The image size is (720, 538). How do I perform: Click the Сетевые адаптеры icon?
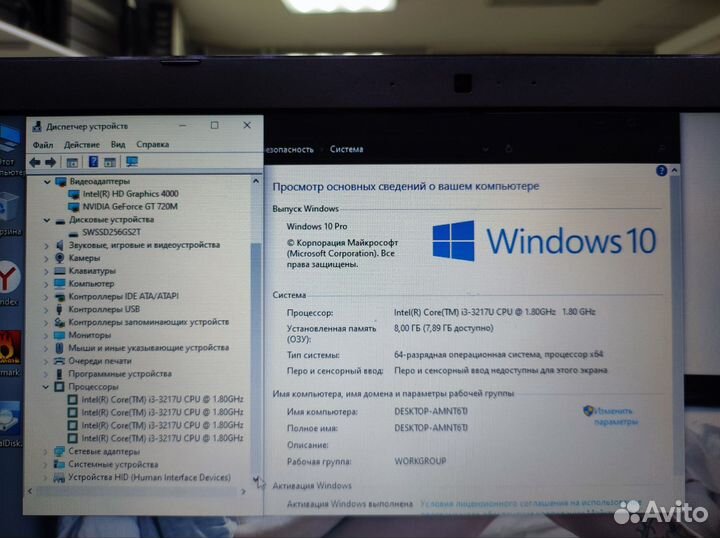[59, 451]
